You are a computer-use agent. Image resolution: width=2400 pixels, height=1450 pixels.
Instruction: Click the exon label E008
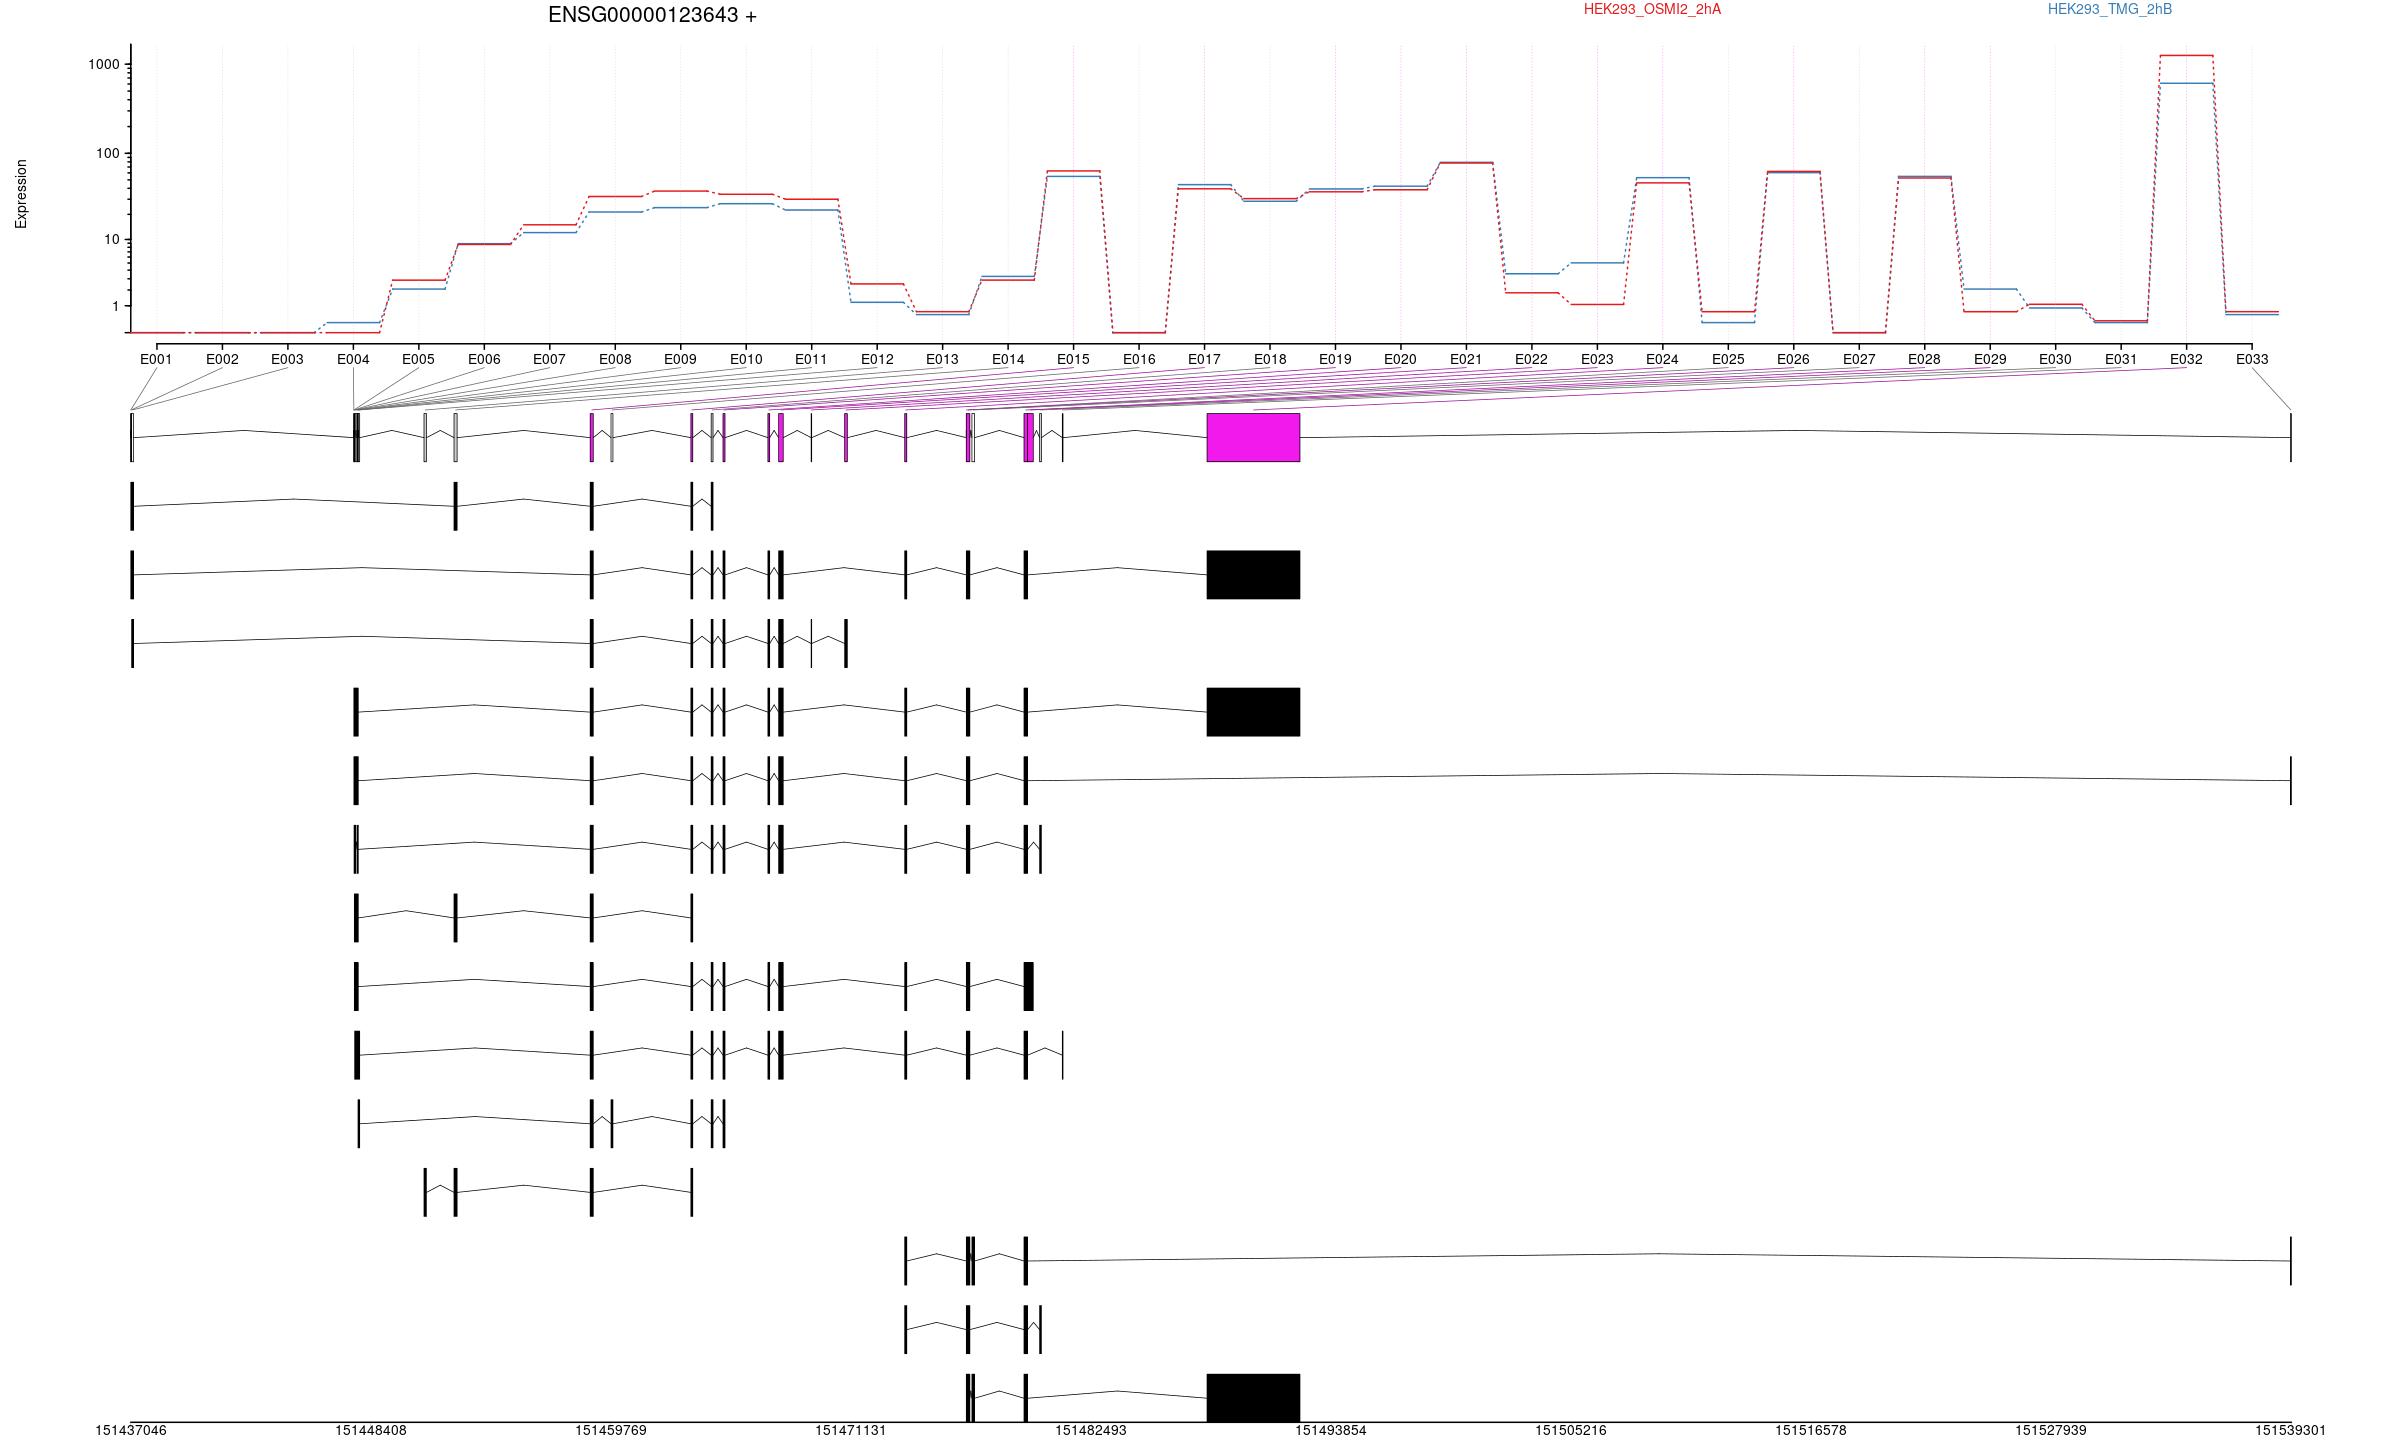pos(615,359)
